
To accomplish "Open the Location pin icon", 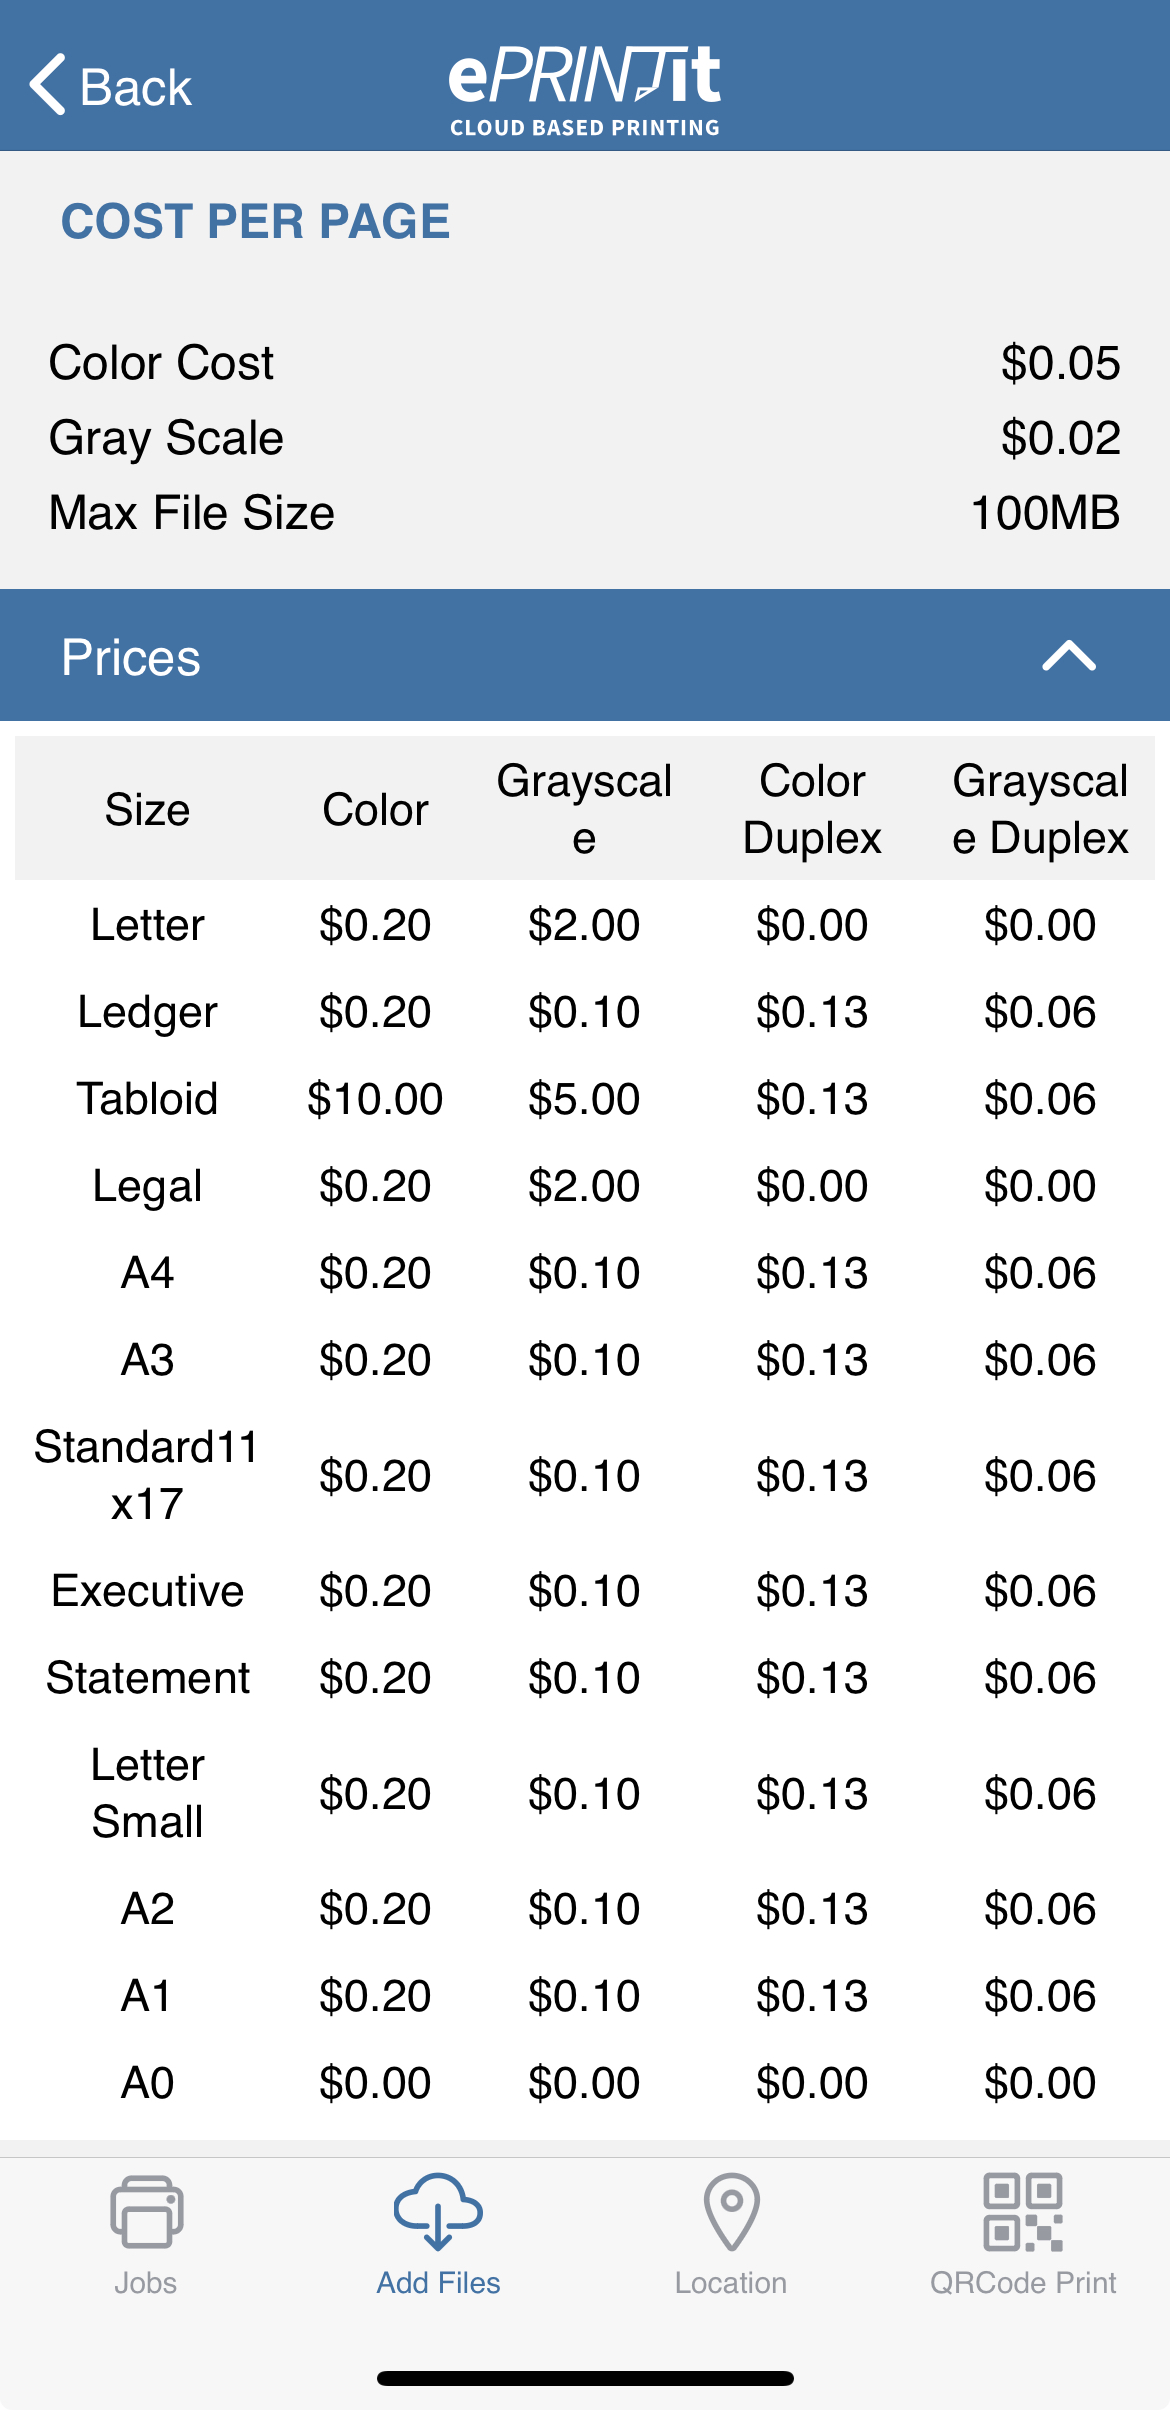I will pyautogui.click(x=731, y=2211).
